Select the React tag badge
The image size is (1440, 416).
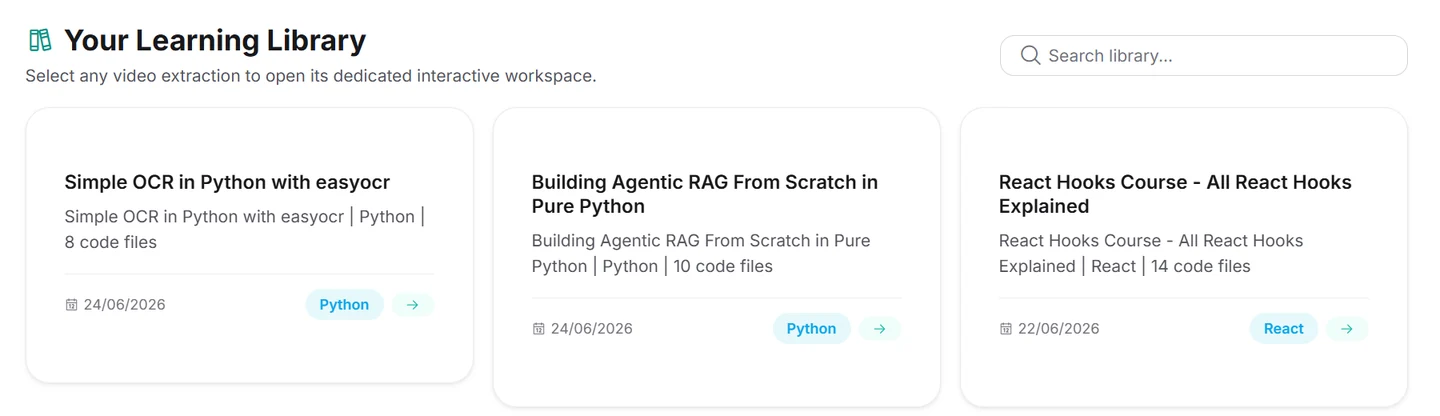(x=1283, y=328)
